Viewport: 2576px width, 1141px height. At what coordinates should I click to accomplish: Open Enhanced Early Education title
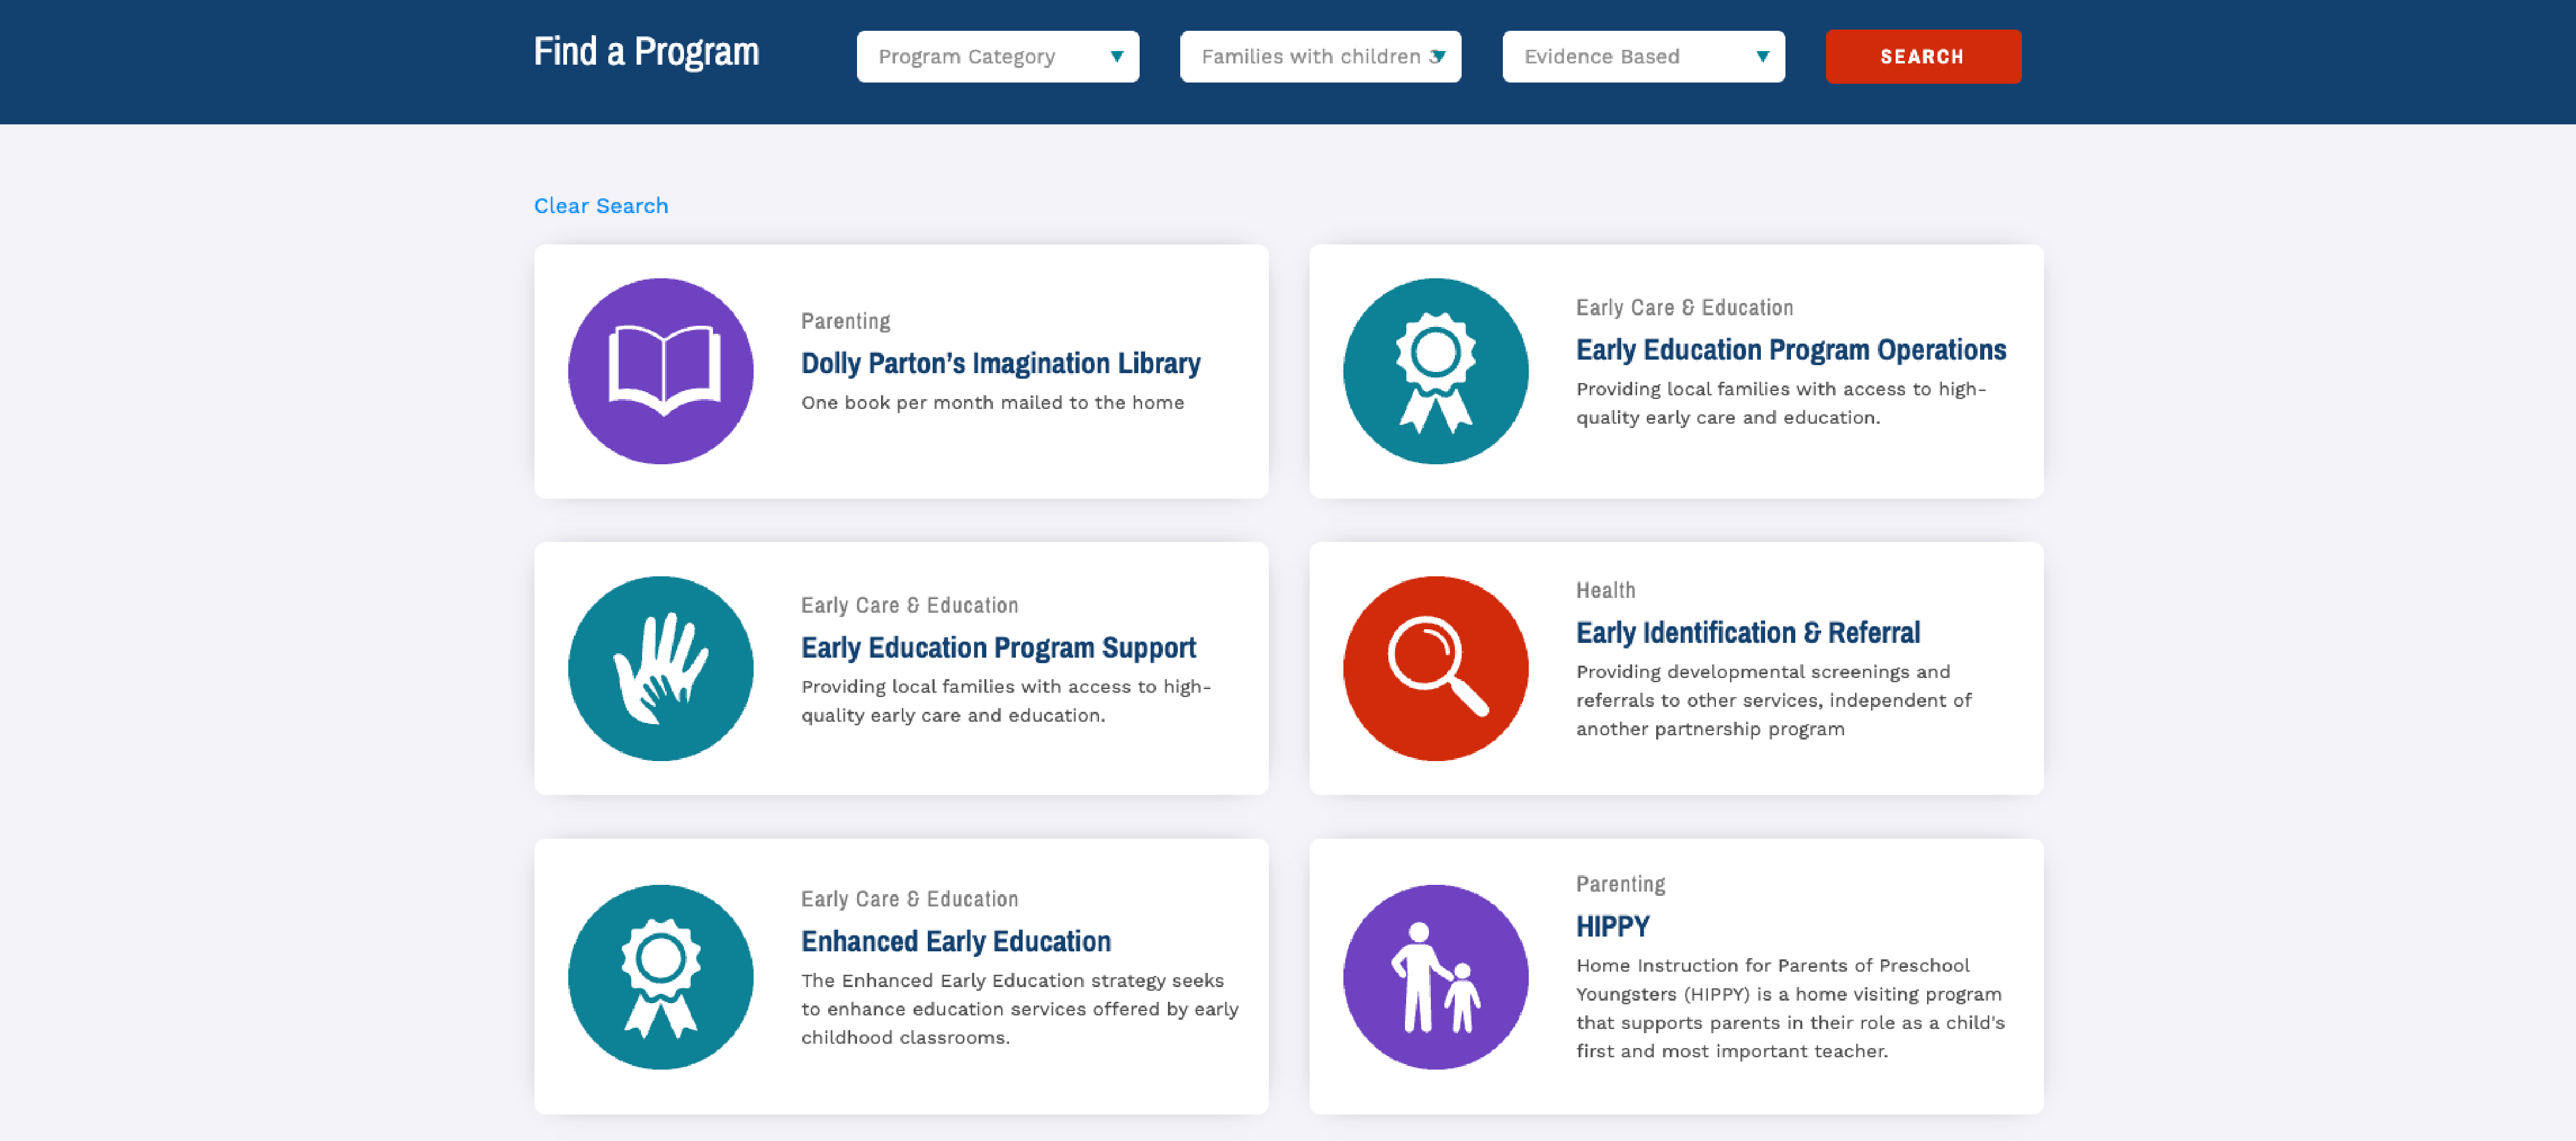955,941
